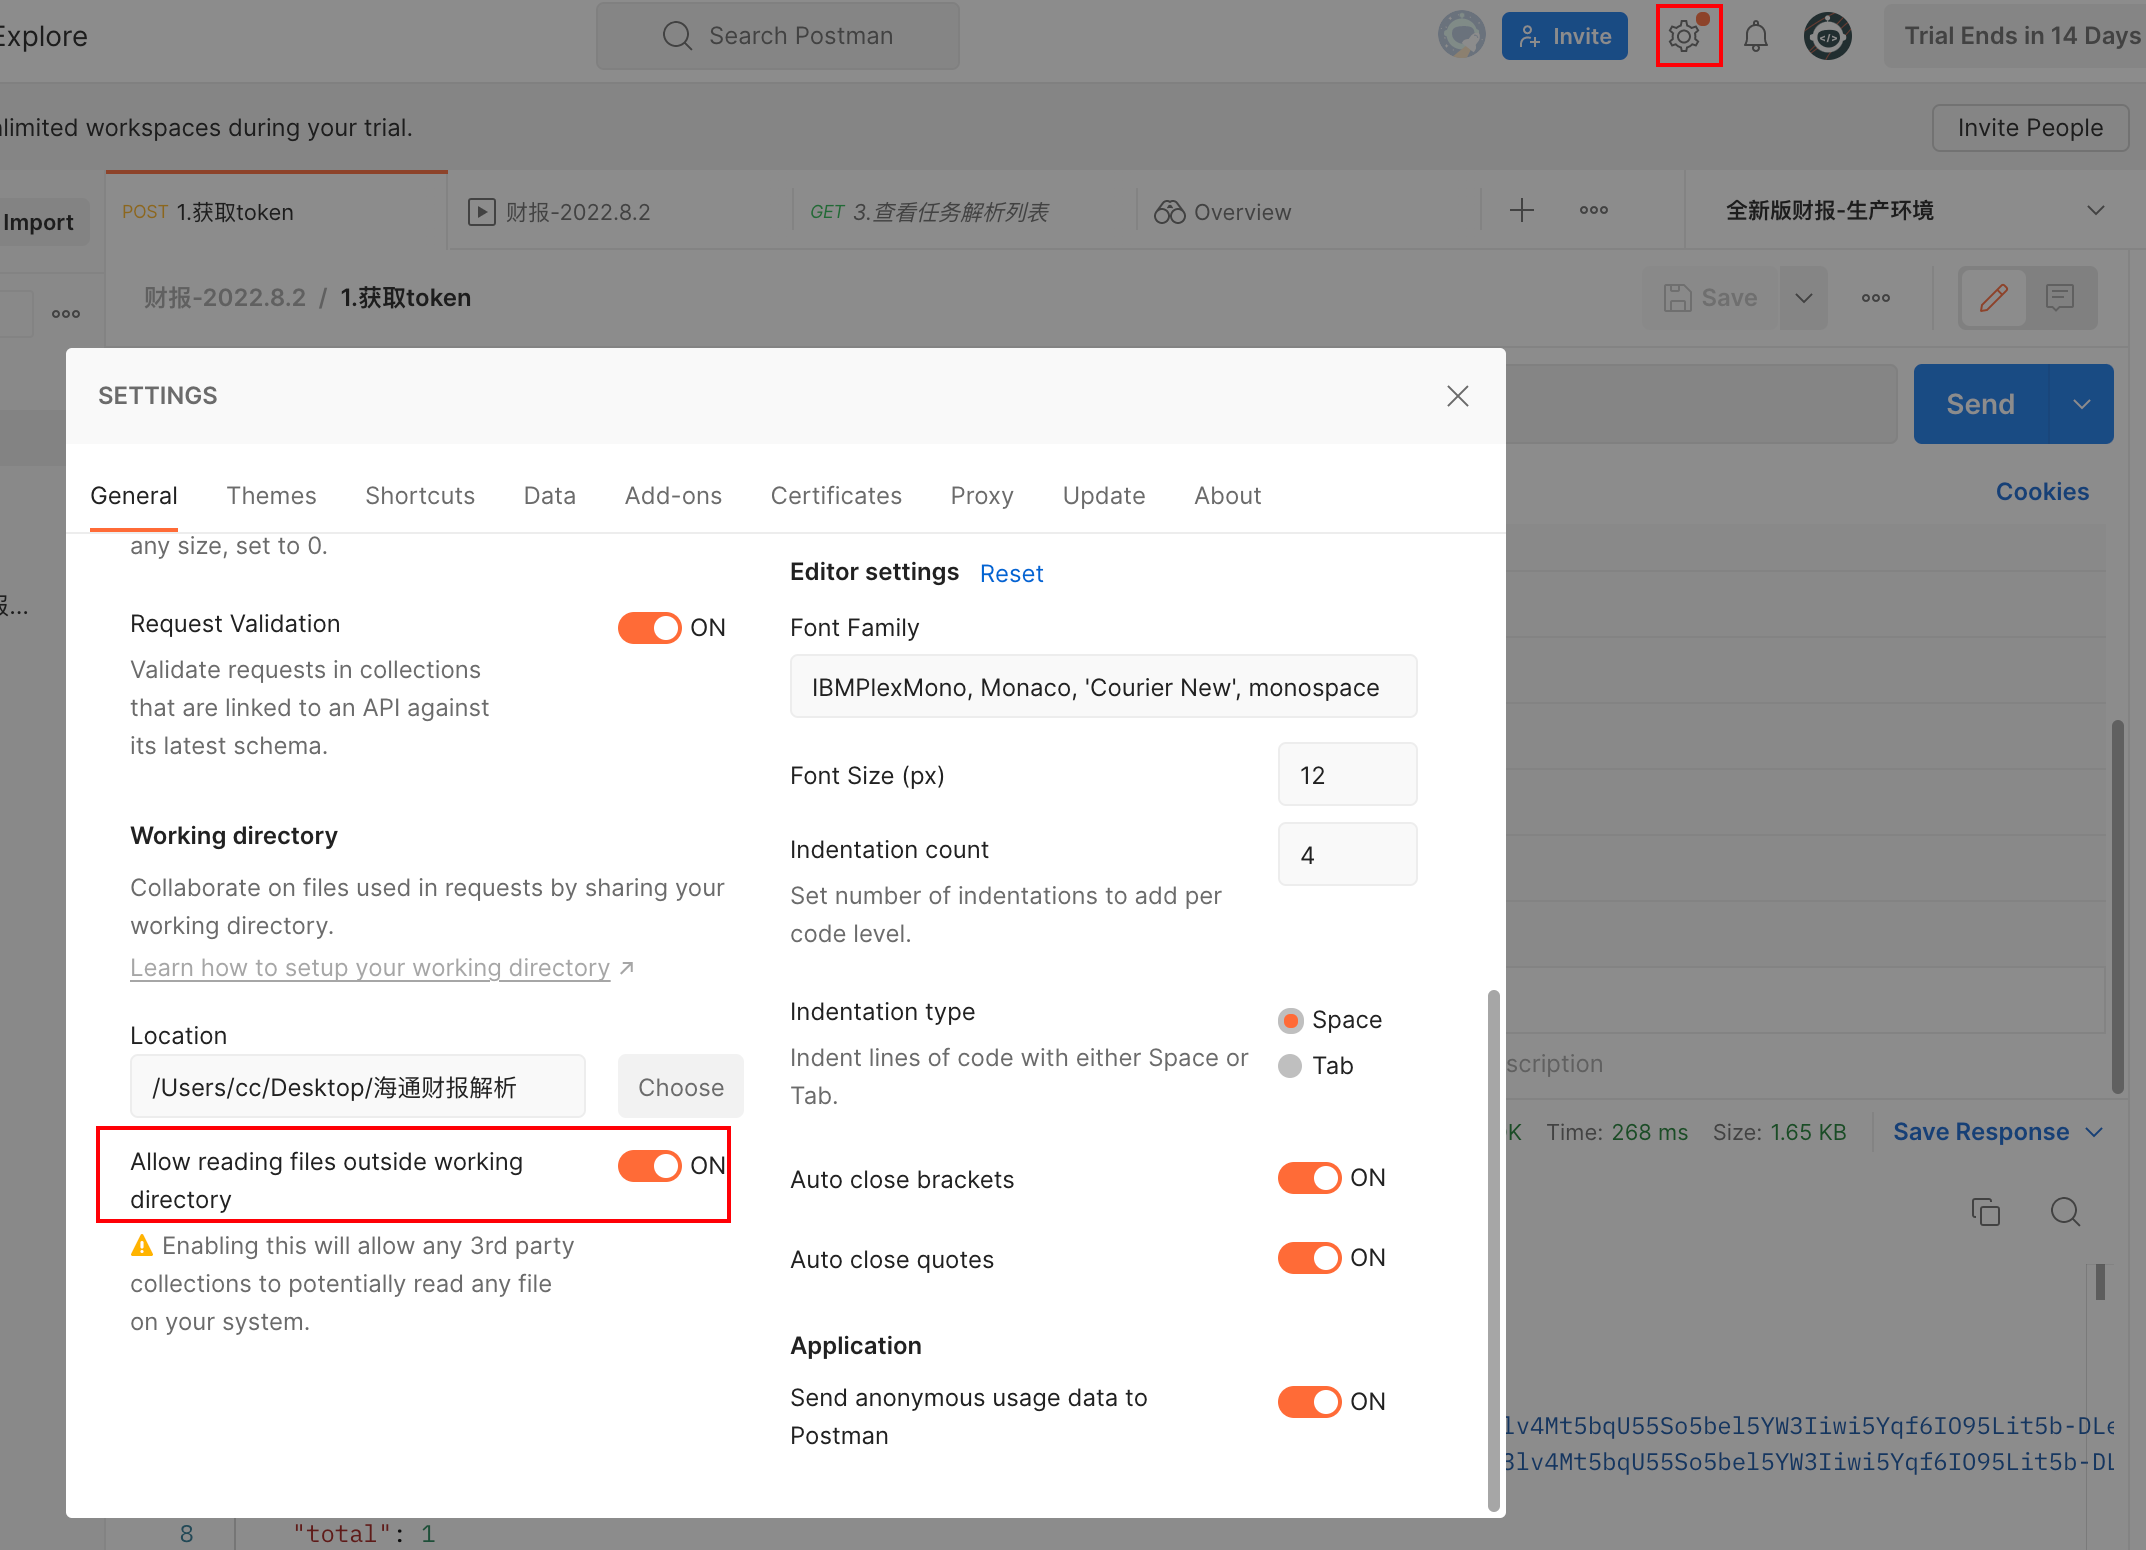Expand the Save Response dropdown

tap(2095, 1132)
